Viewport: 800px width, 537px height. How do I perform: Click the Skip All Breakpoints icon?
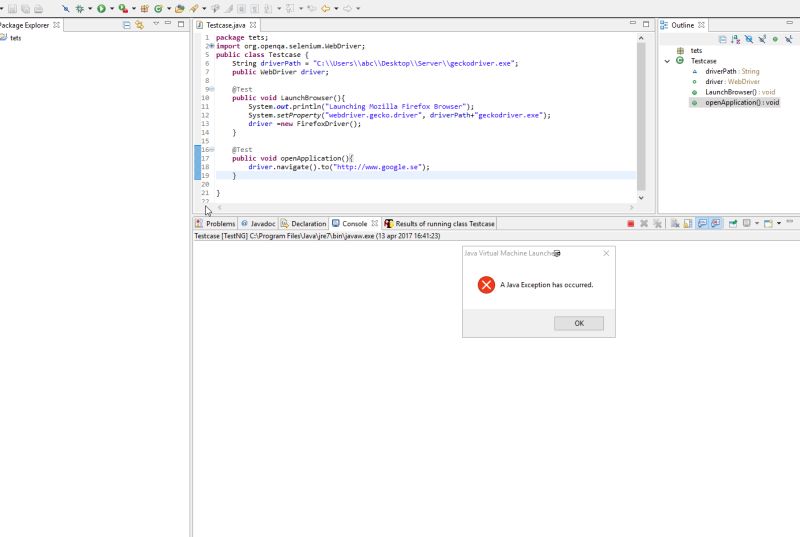click(65, 9)
